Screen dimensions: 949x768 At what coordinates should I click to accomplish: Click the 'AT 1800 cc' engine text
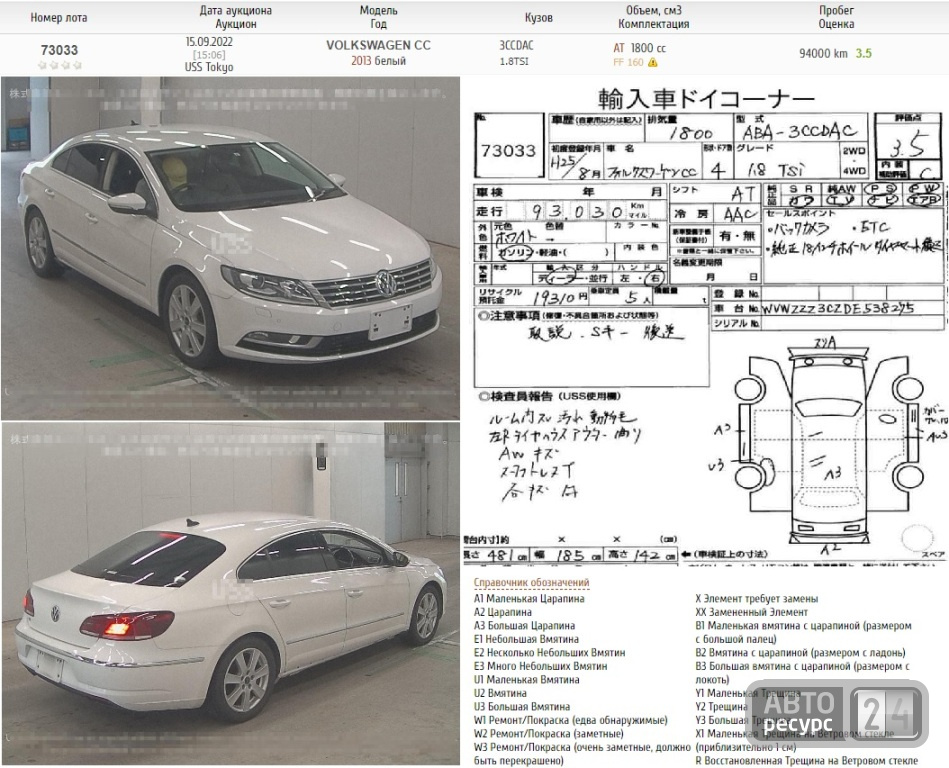click(639, 48)
